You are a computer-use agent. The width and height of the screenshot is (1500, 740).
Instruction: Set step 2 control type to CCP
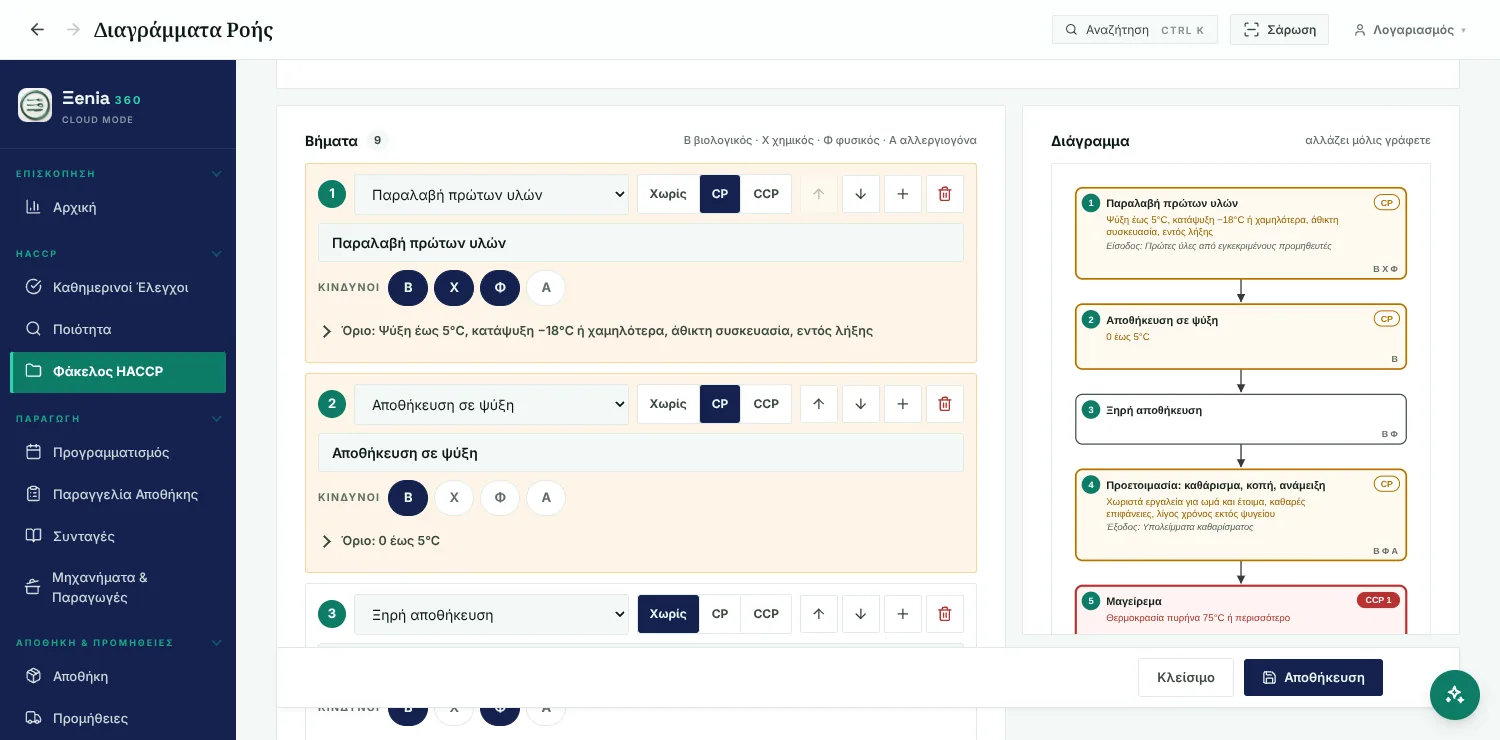point(766,404)
